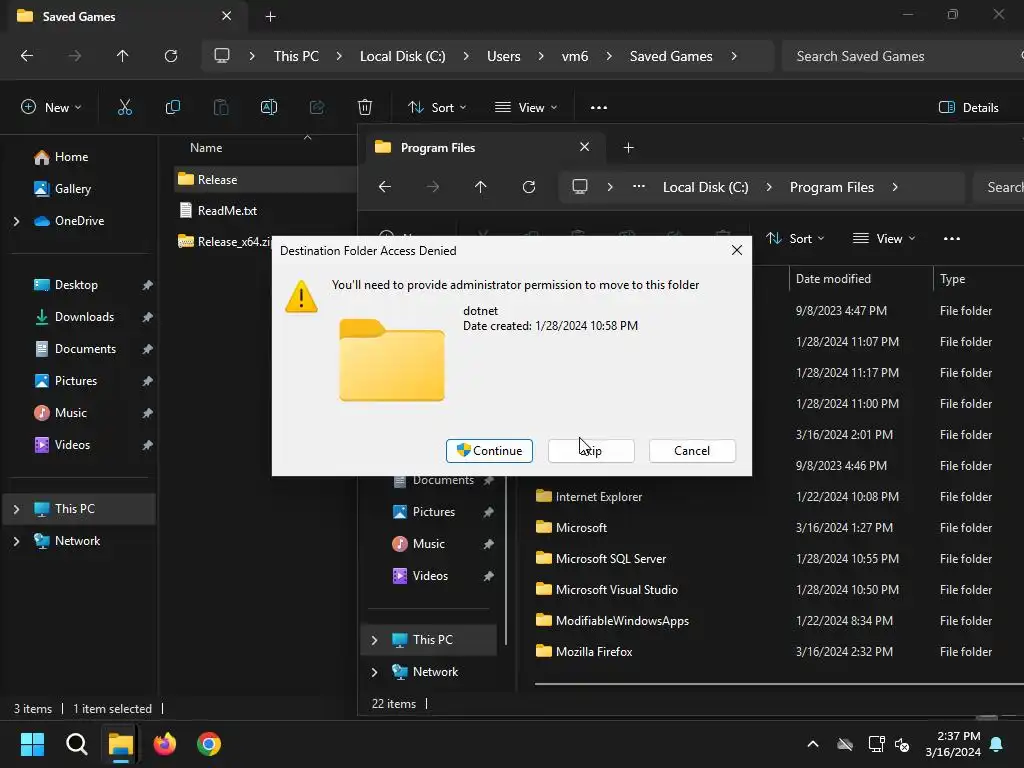Screen dimensions: 1024x768
Task: Open the View dropdown in Program Files window
Action: [x=884, y=238]
